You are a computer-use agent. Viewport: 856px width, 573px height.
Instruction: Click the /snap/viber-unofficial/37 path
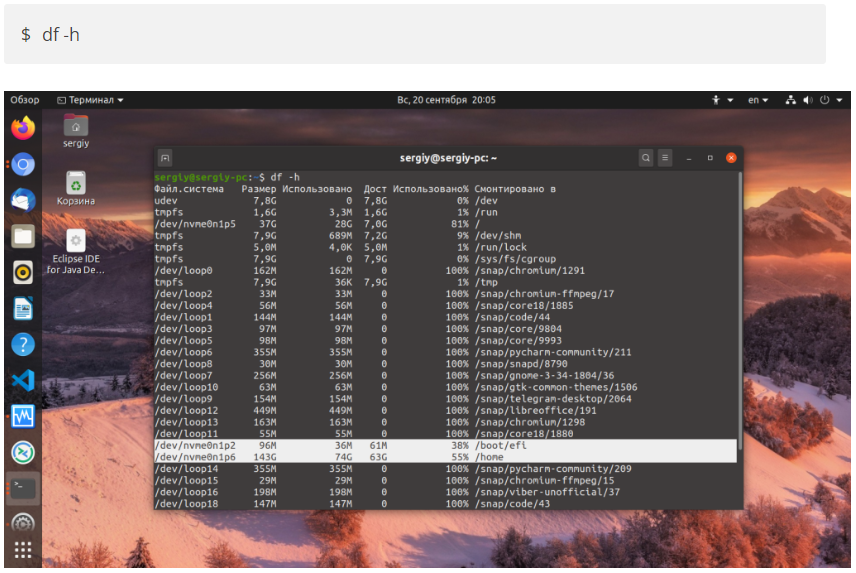coord(546,492)
